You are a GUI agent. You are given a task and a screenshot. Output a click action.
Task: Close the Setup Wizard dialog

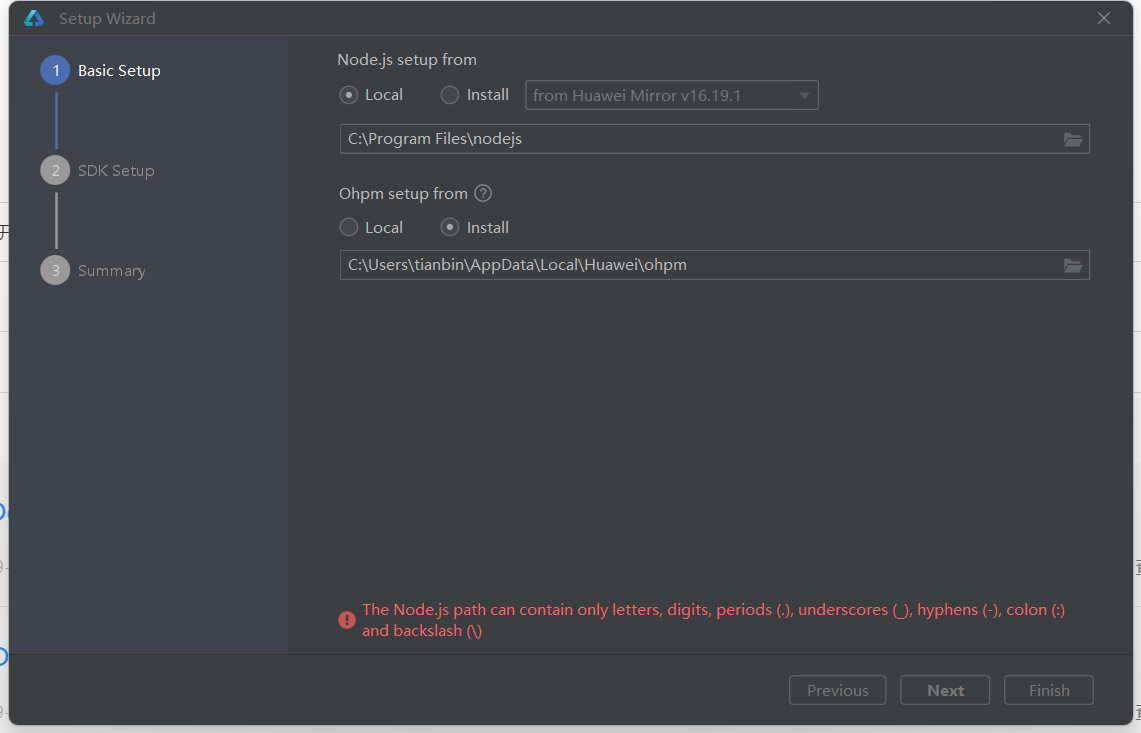pos(1104,18)
